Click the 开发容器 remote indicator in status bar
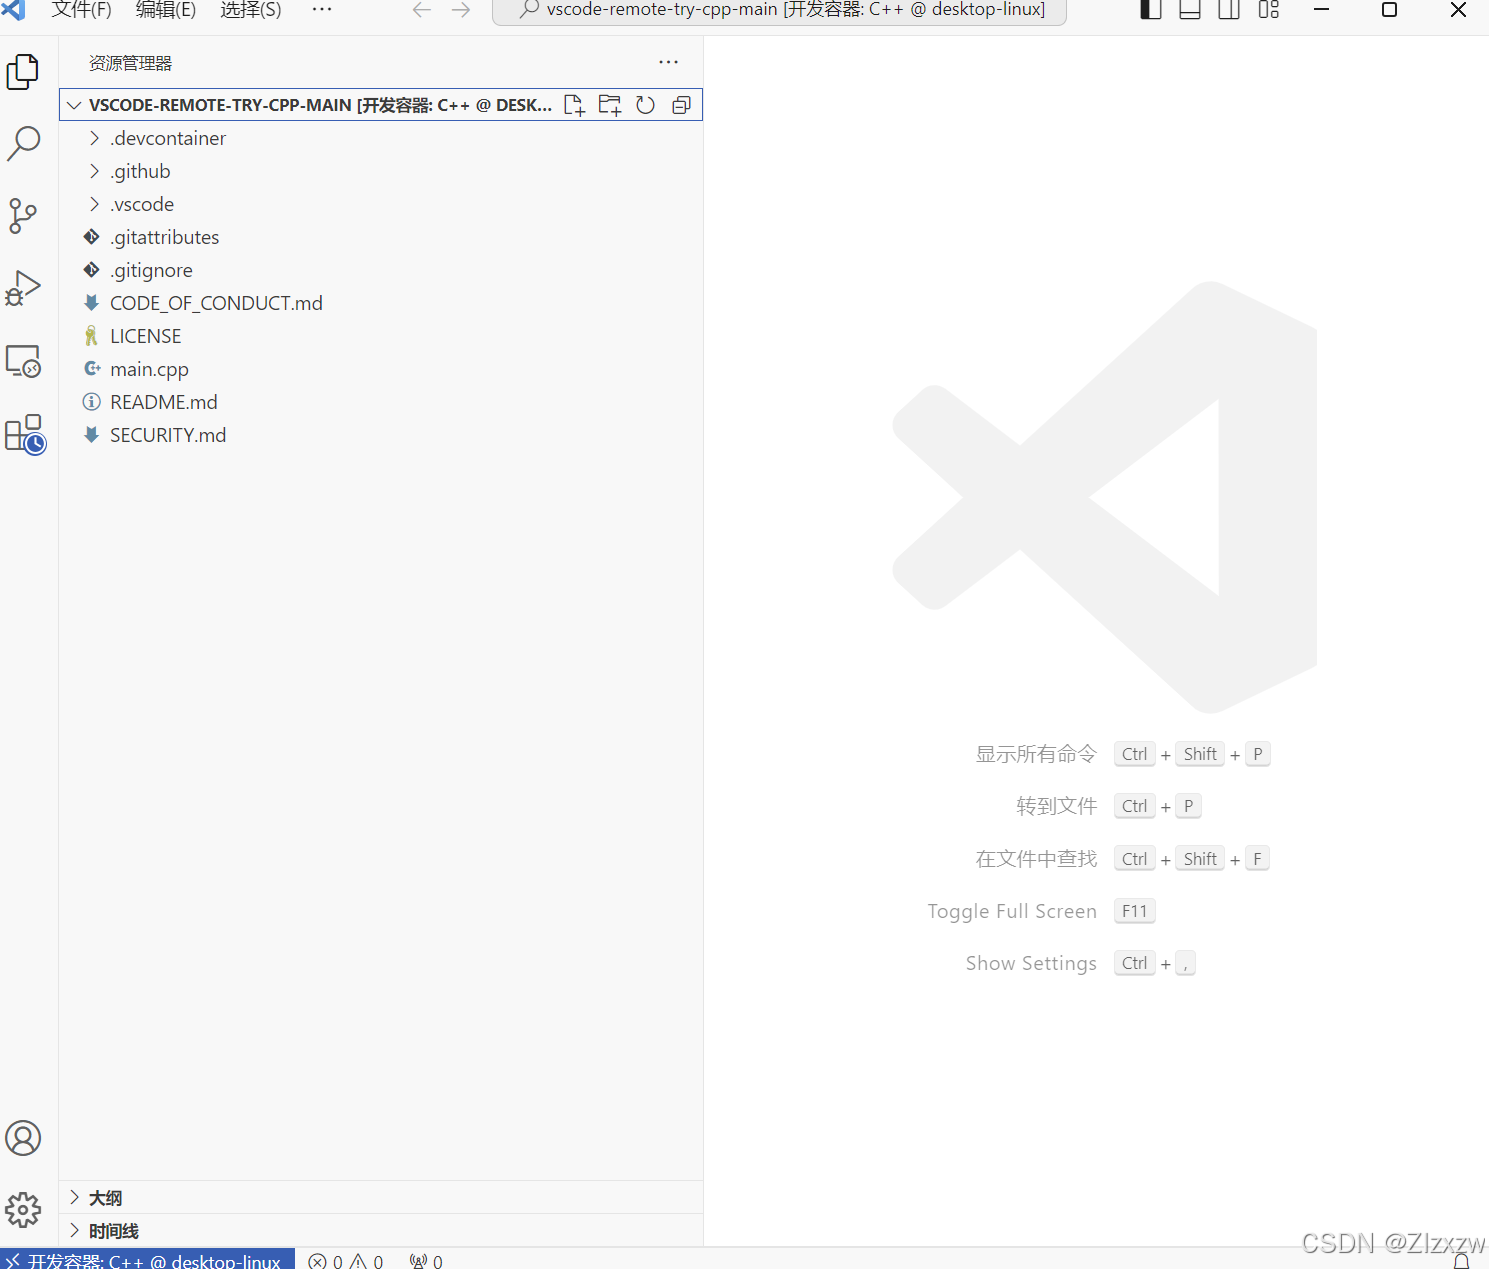Image resolution: width=1489 pixels, height=1269 pixels. (x=146, y=1260)
